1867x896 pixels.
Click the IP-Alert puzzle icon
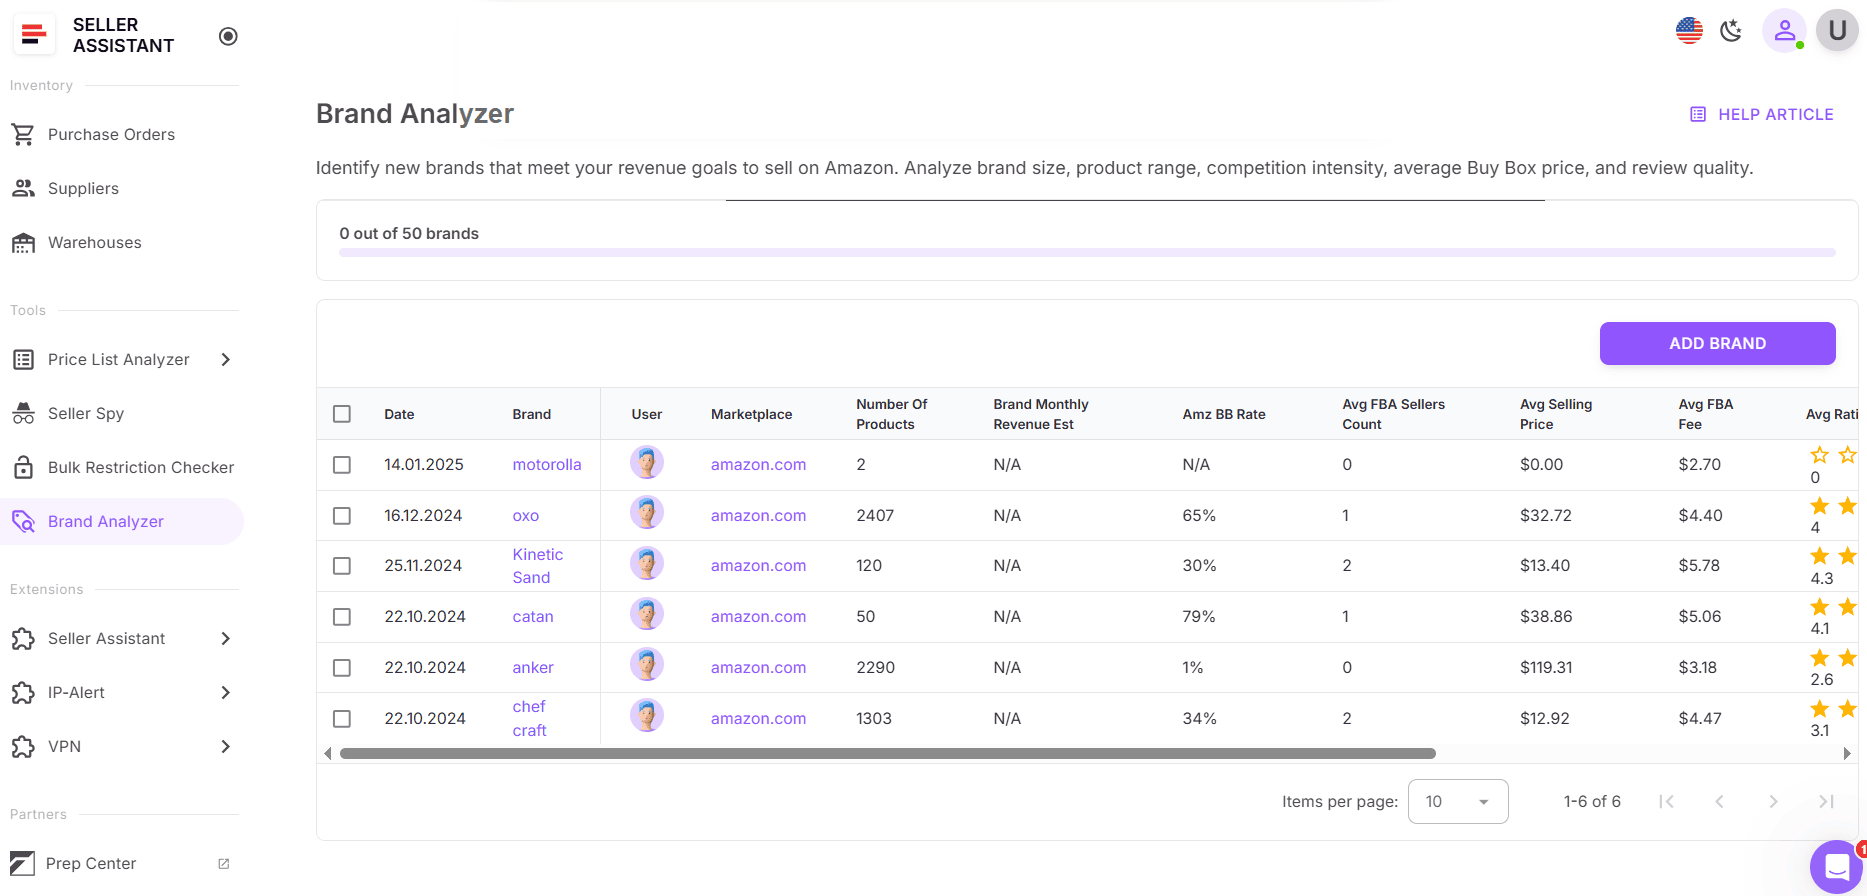tap(23, 692)
